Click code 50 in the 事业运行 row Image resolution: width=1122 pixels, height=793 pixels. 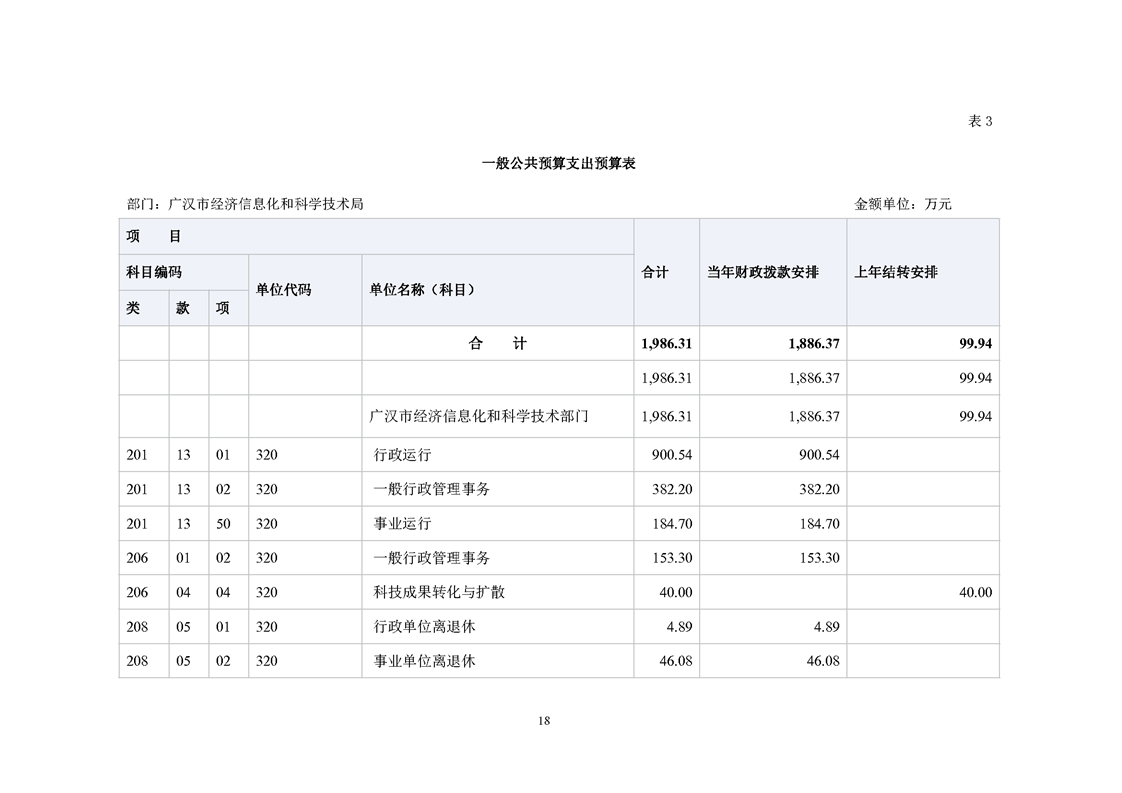click(x=223, y=523)
